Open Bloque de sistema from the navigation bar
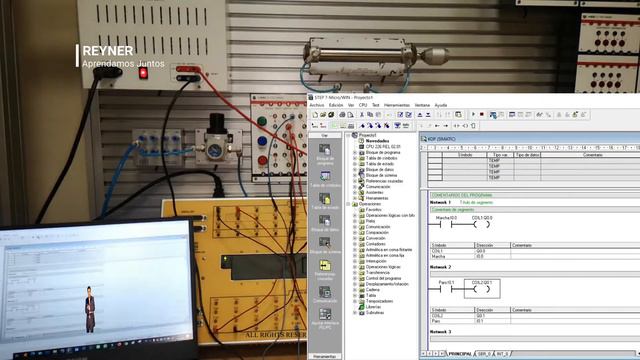Screen dimensions: 640x360 pyautogui.click(x=325, y=243)
